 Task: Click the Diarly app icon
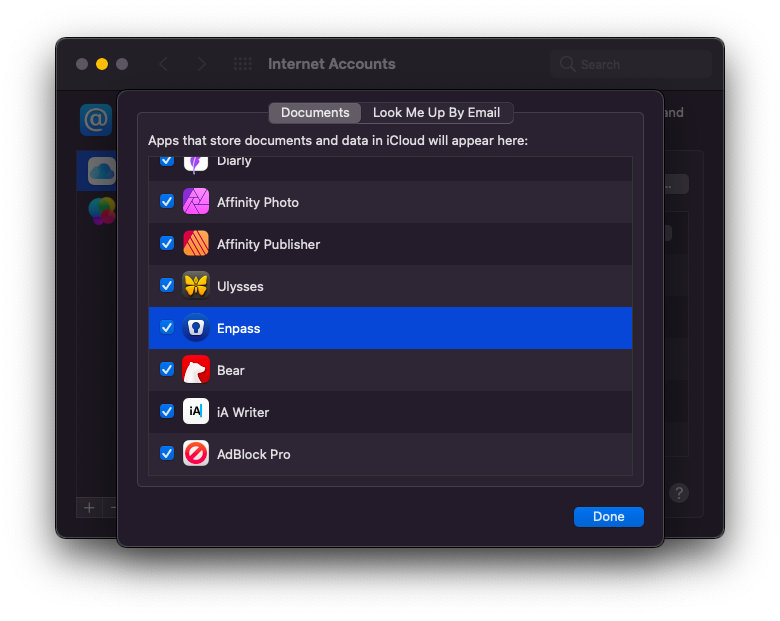click(x=195, y=164)
